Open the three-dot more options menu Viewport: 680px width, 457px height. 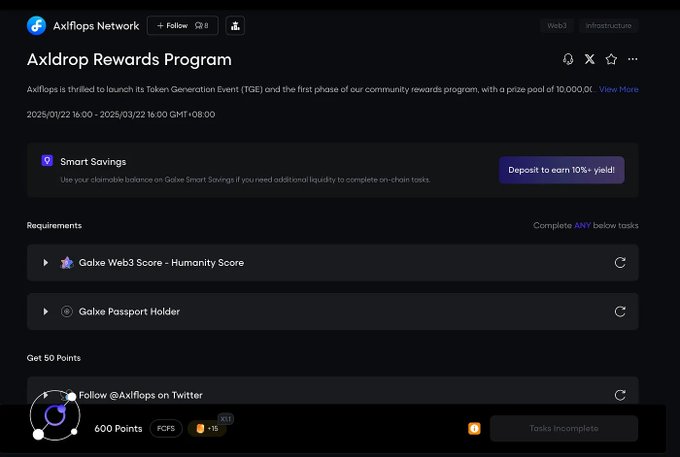(x=633, y=59)
